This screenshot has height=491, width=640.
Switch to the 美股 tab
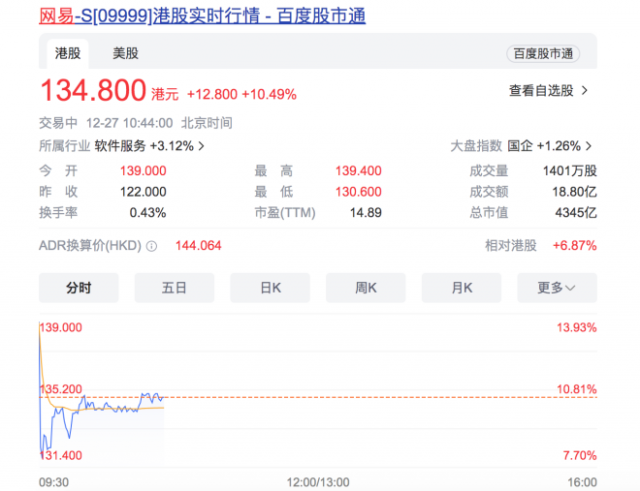[x=126, y=53]
